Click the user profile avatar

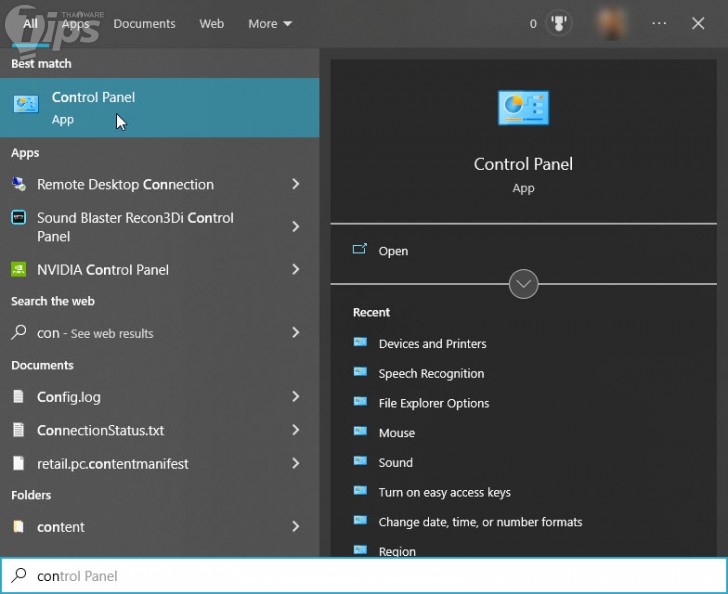[x=611, y=23]
